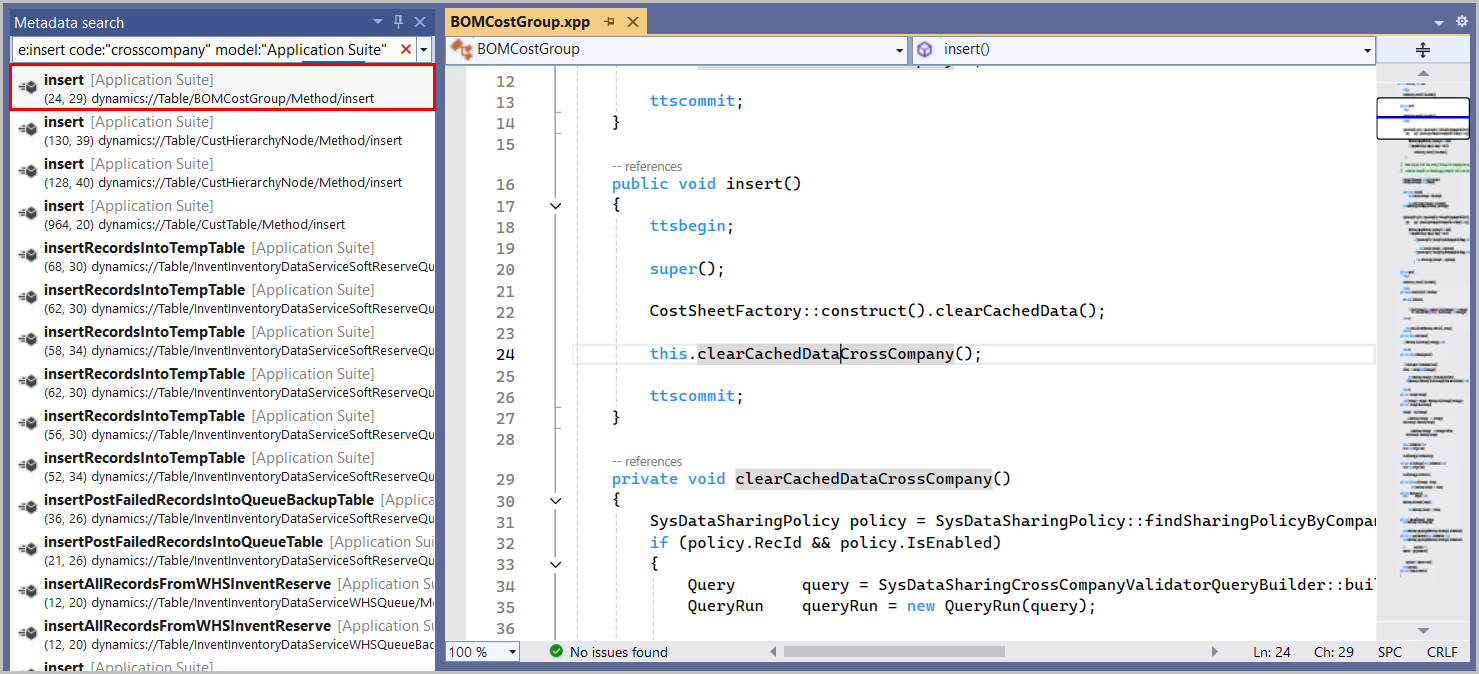This screenshot has width=1479, height=674.
Task: Open the Metadata search panel options menu
Action: (378, 21)
